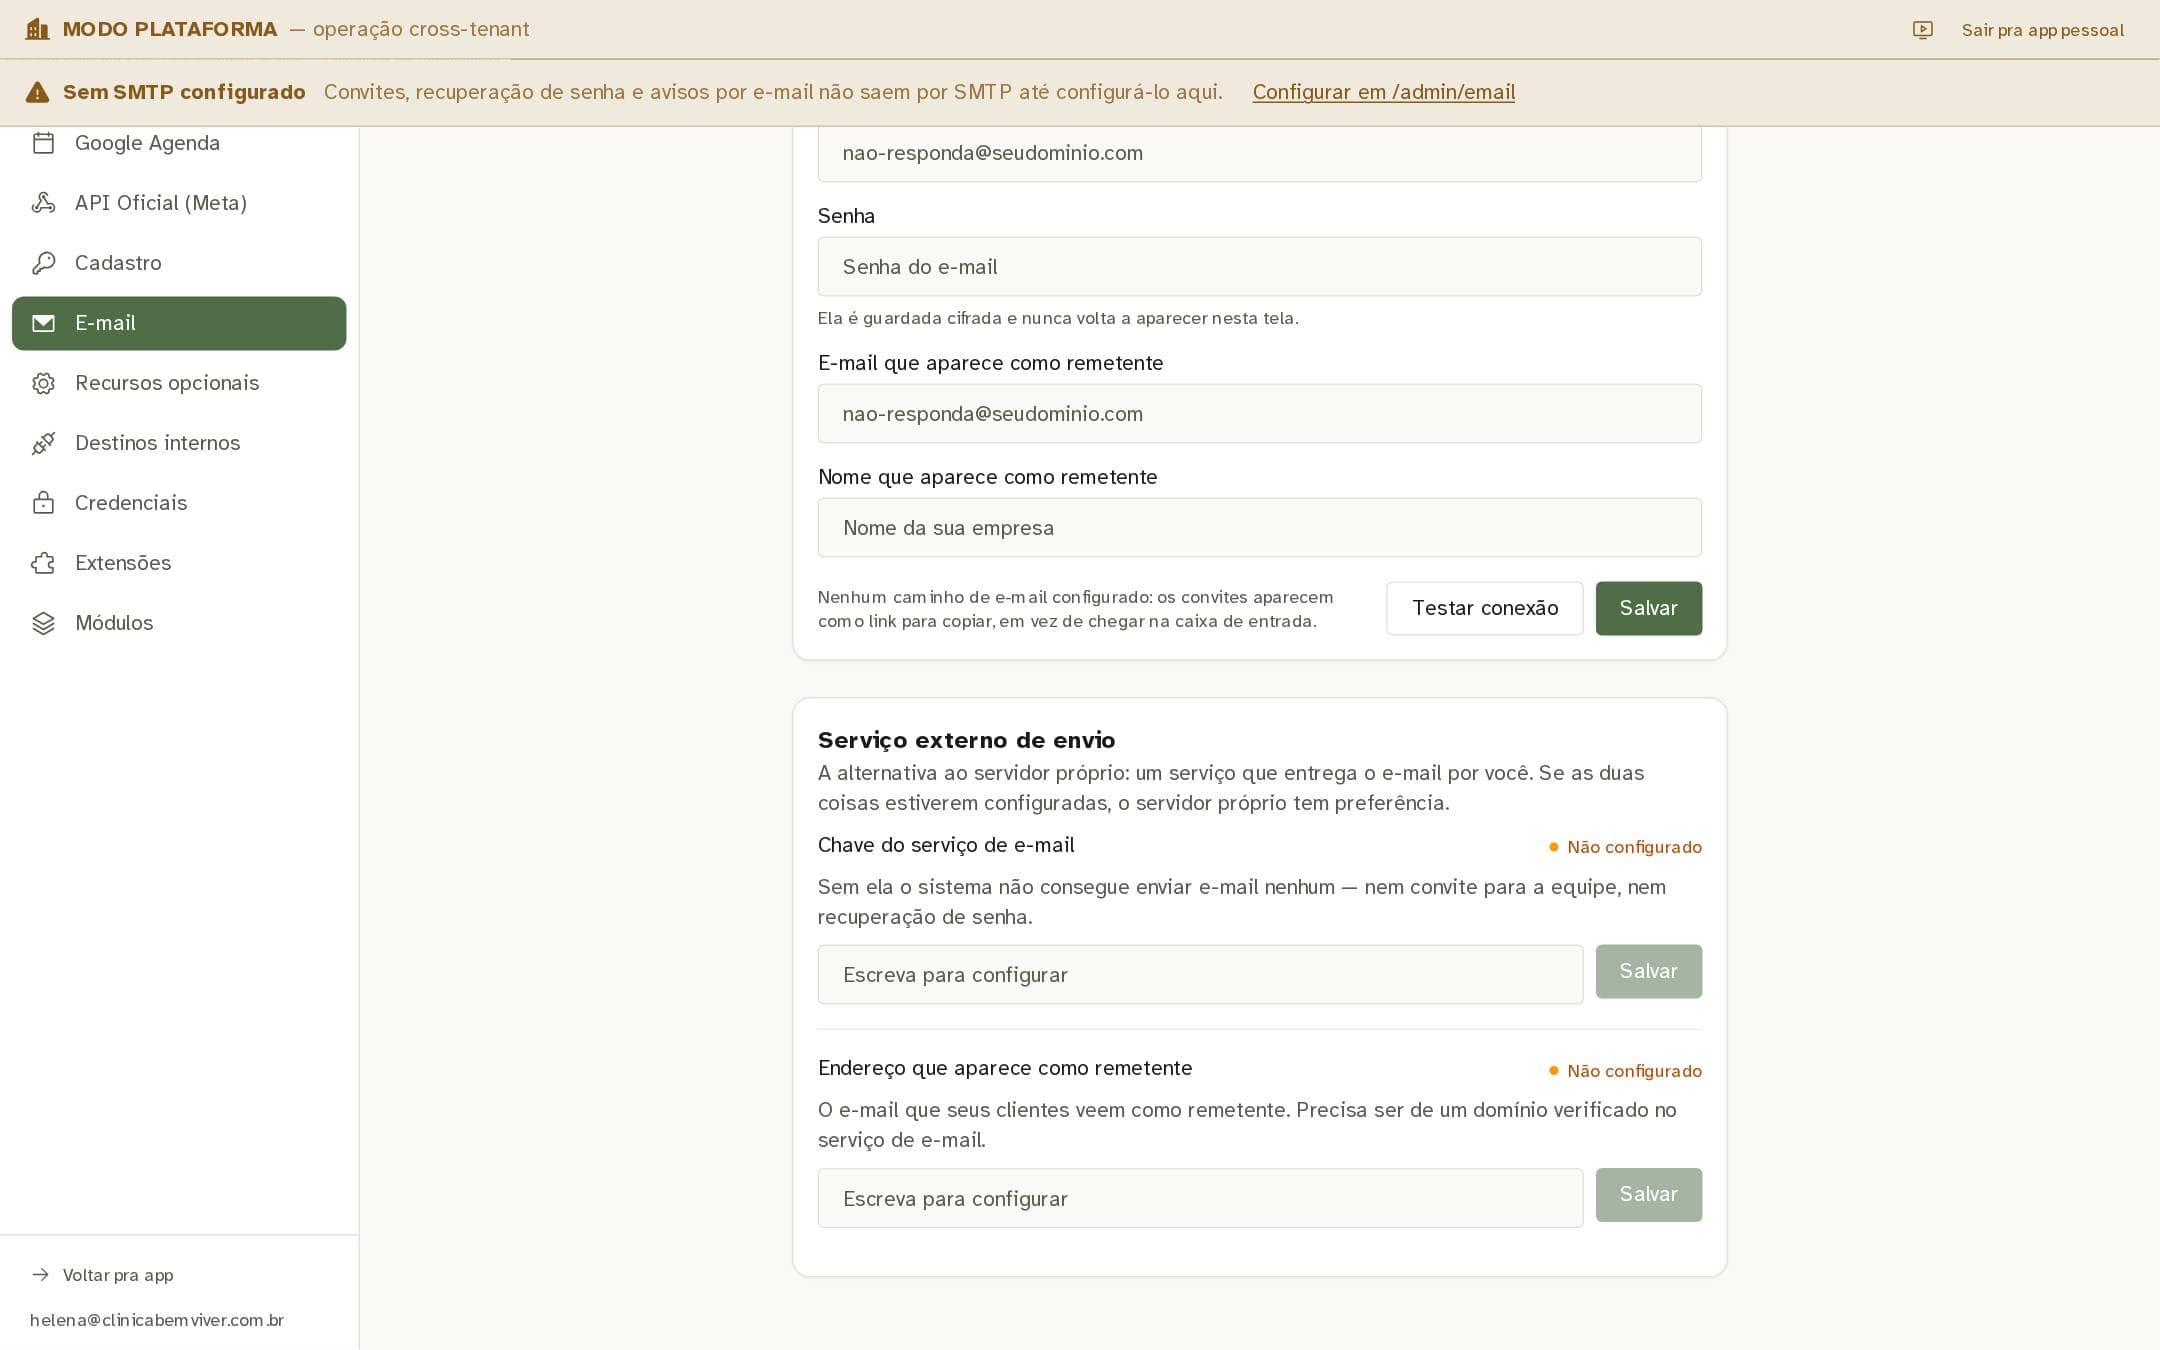The image size is (2160, 1350).
Task: Click the Google Agenda calendar icon
Action: tap(43, 143)
